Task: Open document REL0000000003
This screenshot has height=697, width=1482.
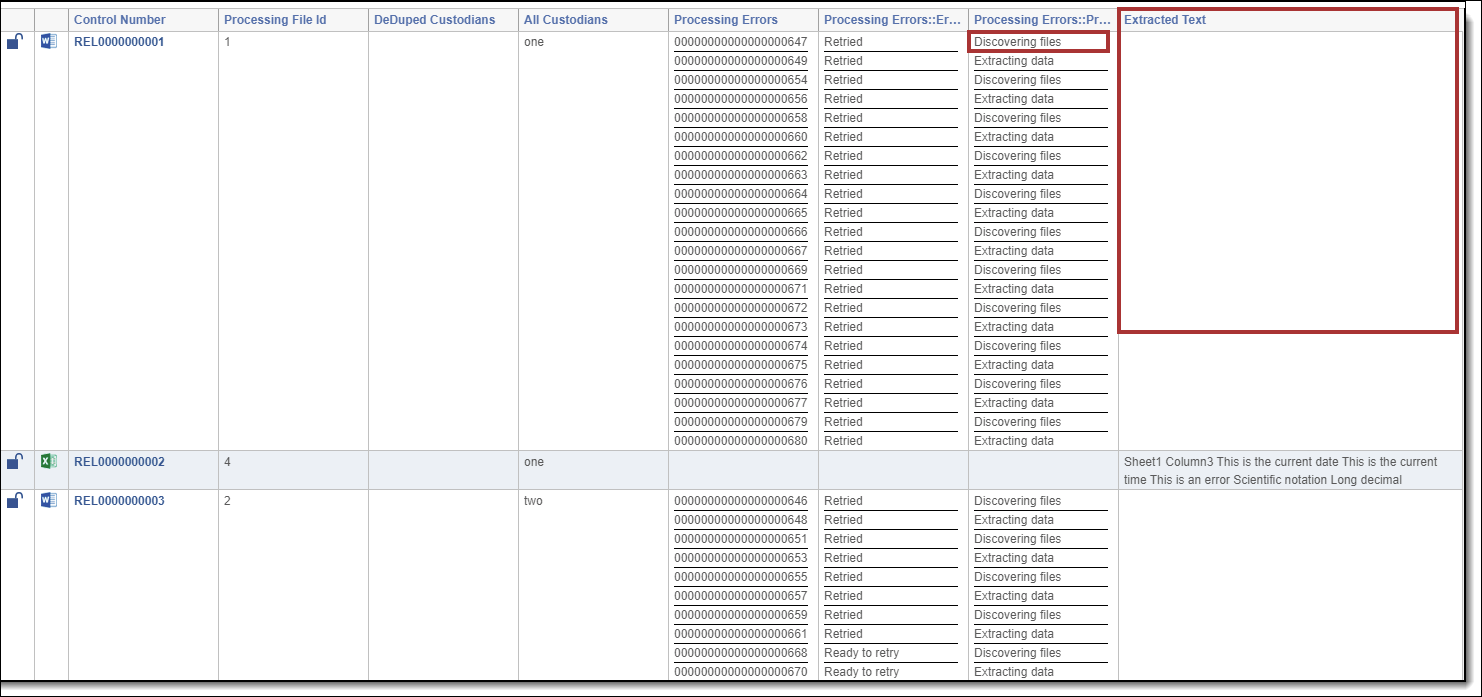Action: (x=119, y=501)
